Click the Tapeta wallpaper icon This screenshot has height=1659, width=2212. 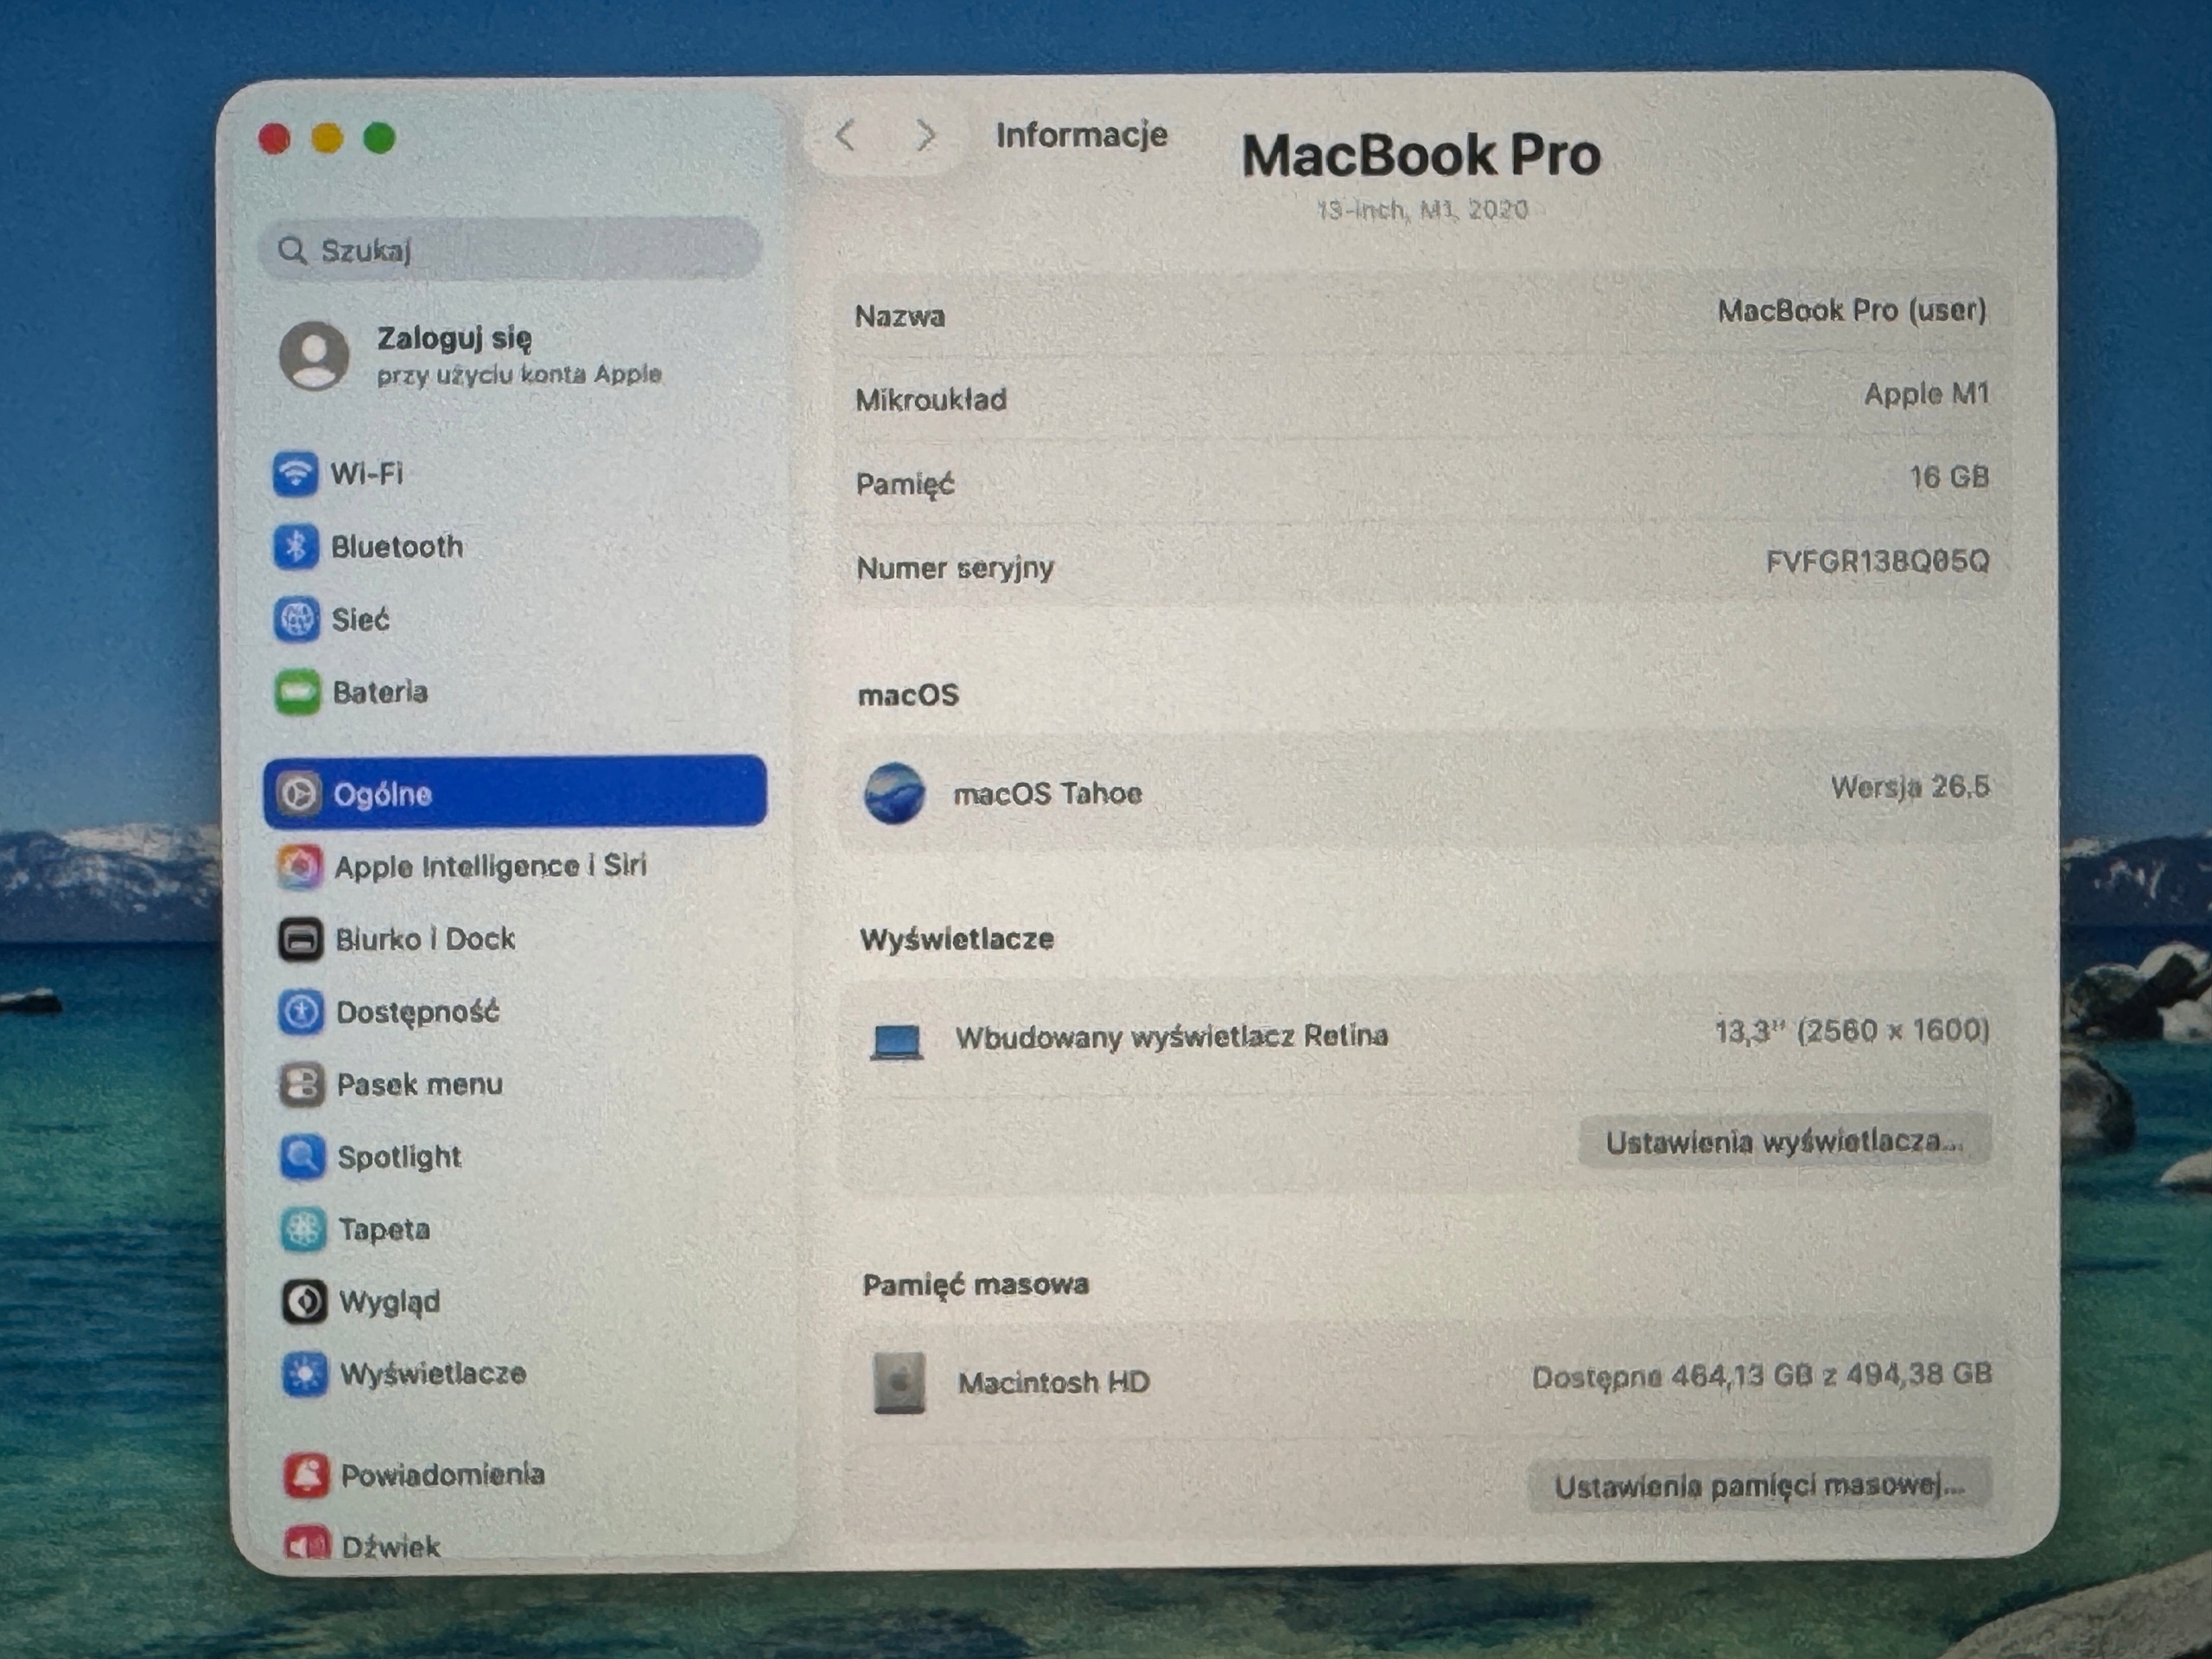pos(303,1229)
